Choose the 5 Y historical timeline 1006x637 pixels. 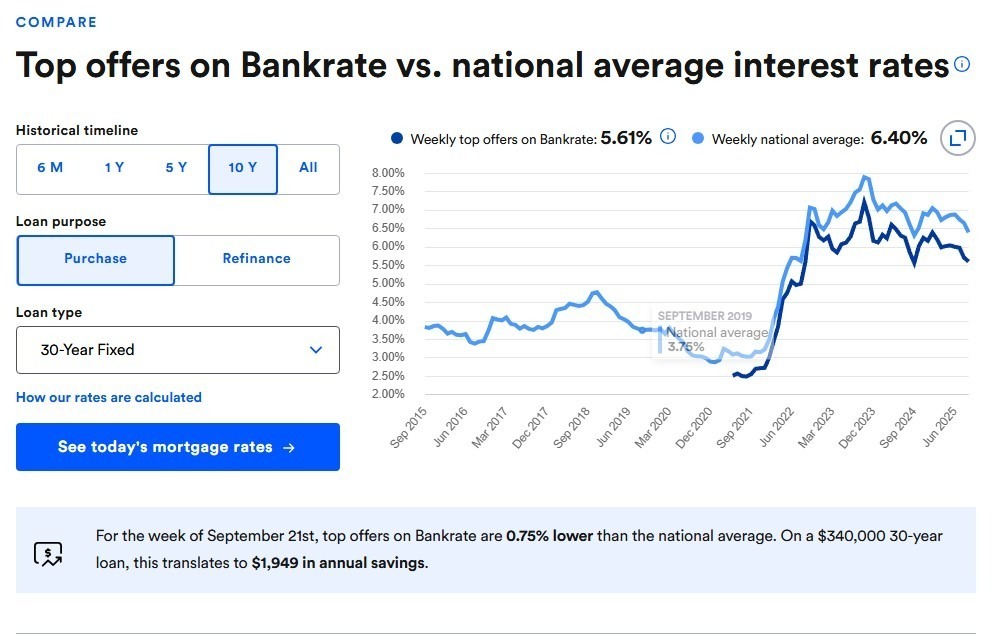tap(176, 168)
